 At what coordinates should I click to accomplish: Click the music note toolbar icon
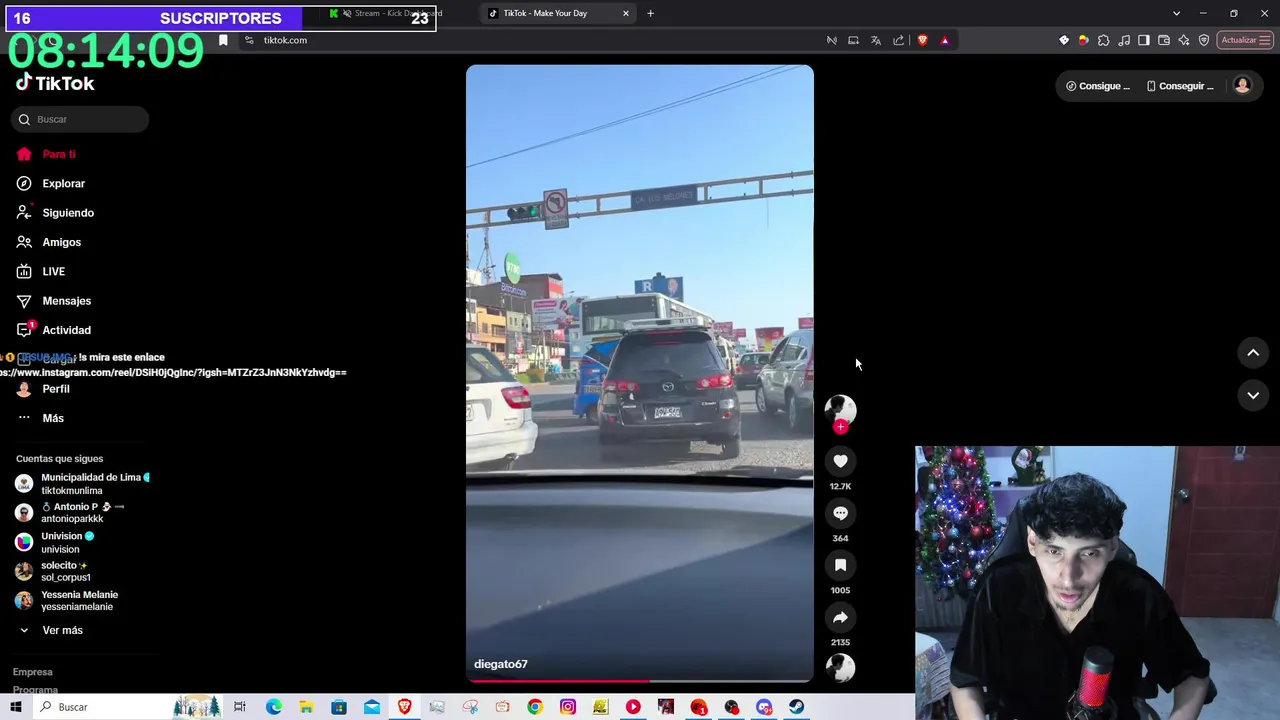click(x=1124, y=40)
